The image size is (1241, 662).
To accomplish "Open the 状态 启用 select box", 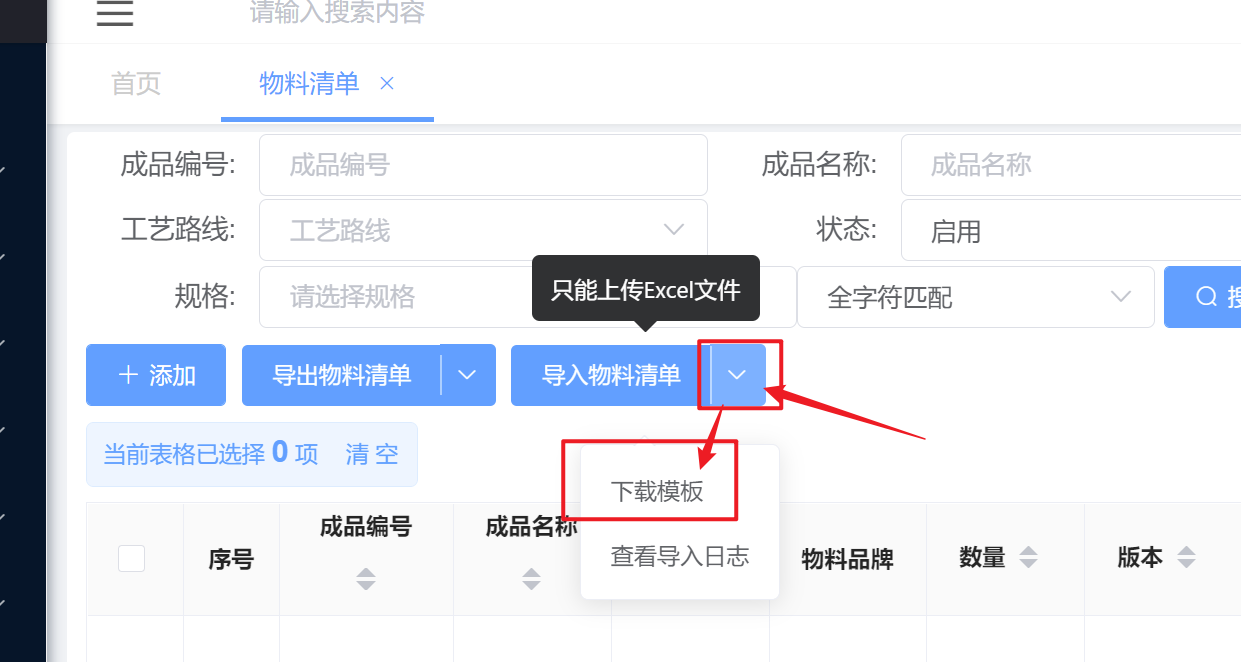I will pyautogui.click(x=1071, y=231).
